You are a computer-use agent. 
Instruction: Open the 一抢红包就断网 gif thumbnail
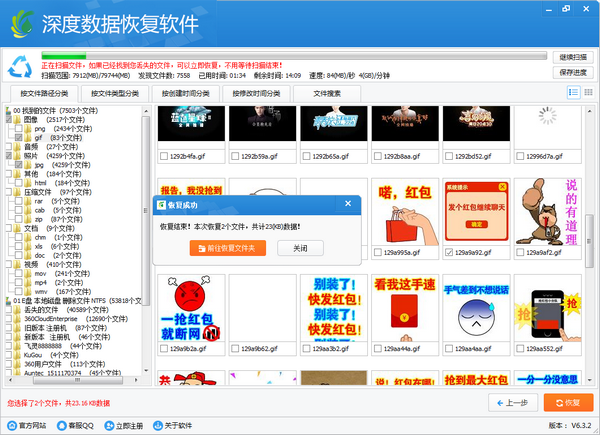tap(191, 308)
